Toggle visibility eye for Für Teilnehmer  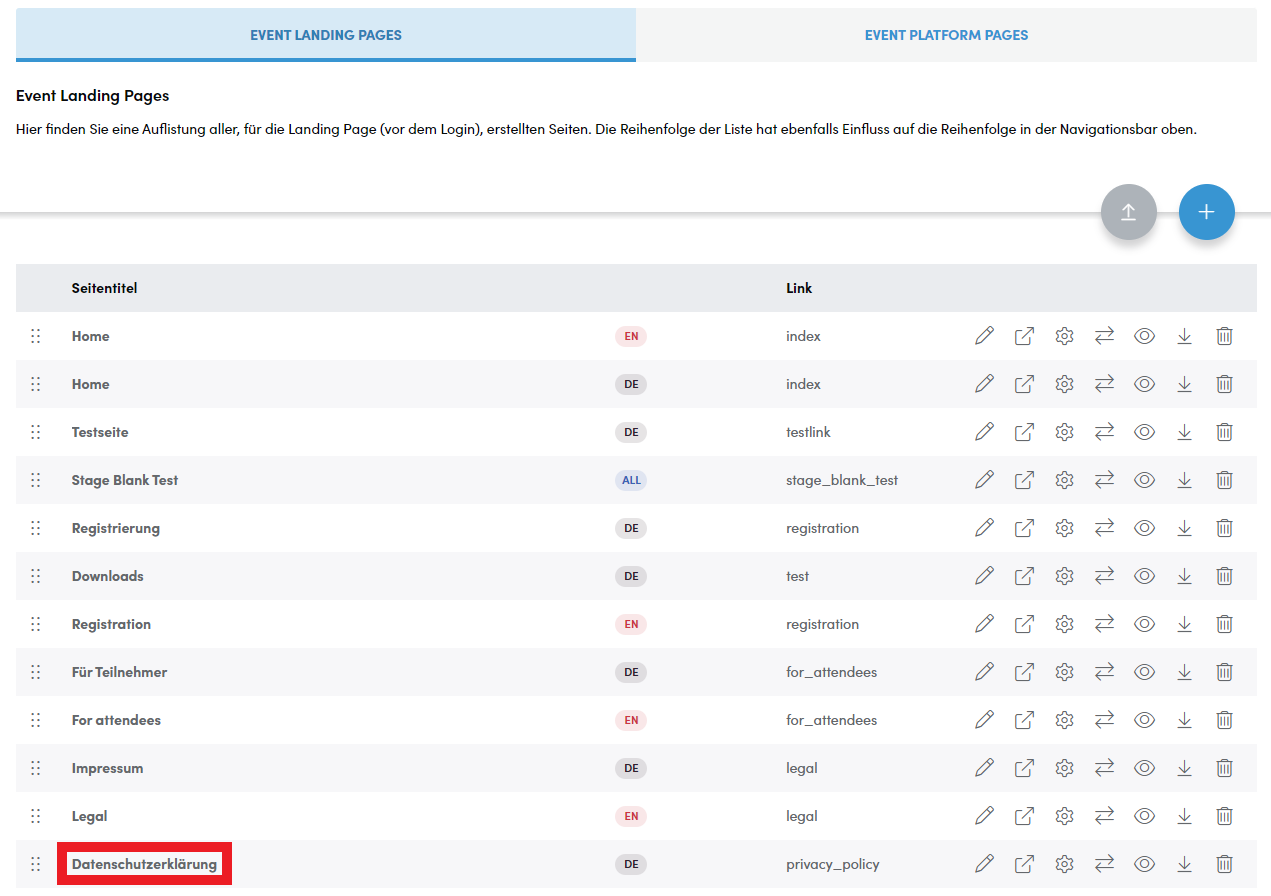1144,672
